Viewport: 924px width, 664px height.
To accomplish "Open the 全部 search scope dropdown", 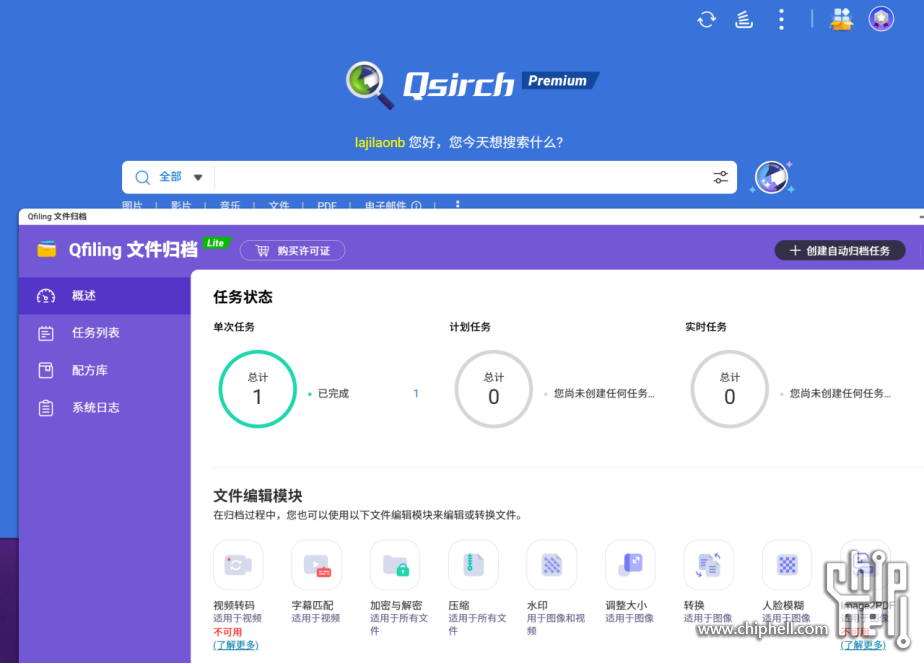I will pyautogui.click(x=181, y=177).
